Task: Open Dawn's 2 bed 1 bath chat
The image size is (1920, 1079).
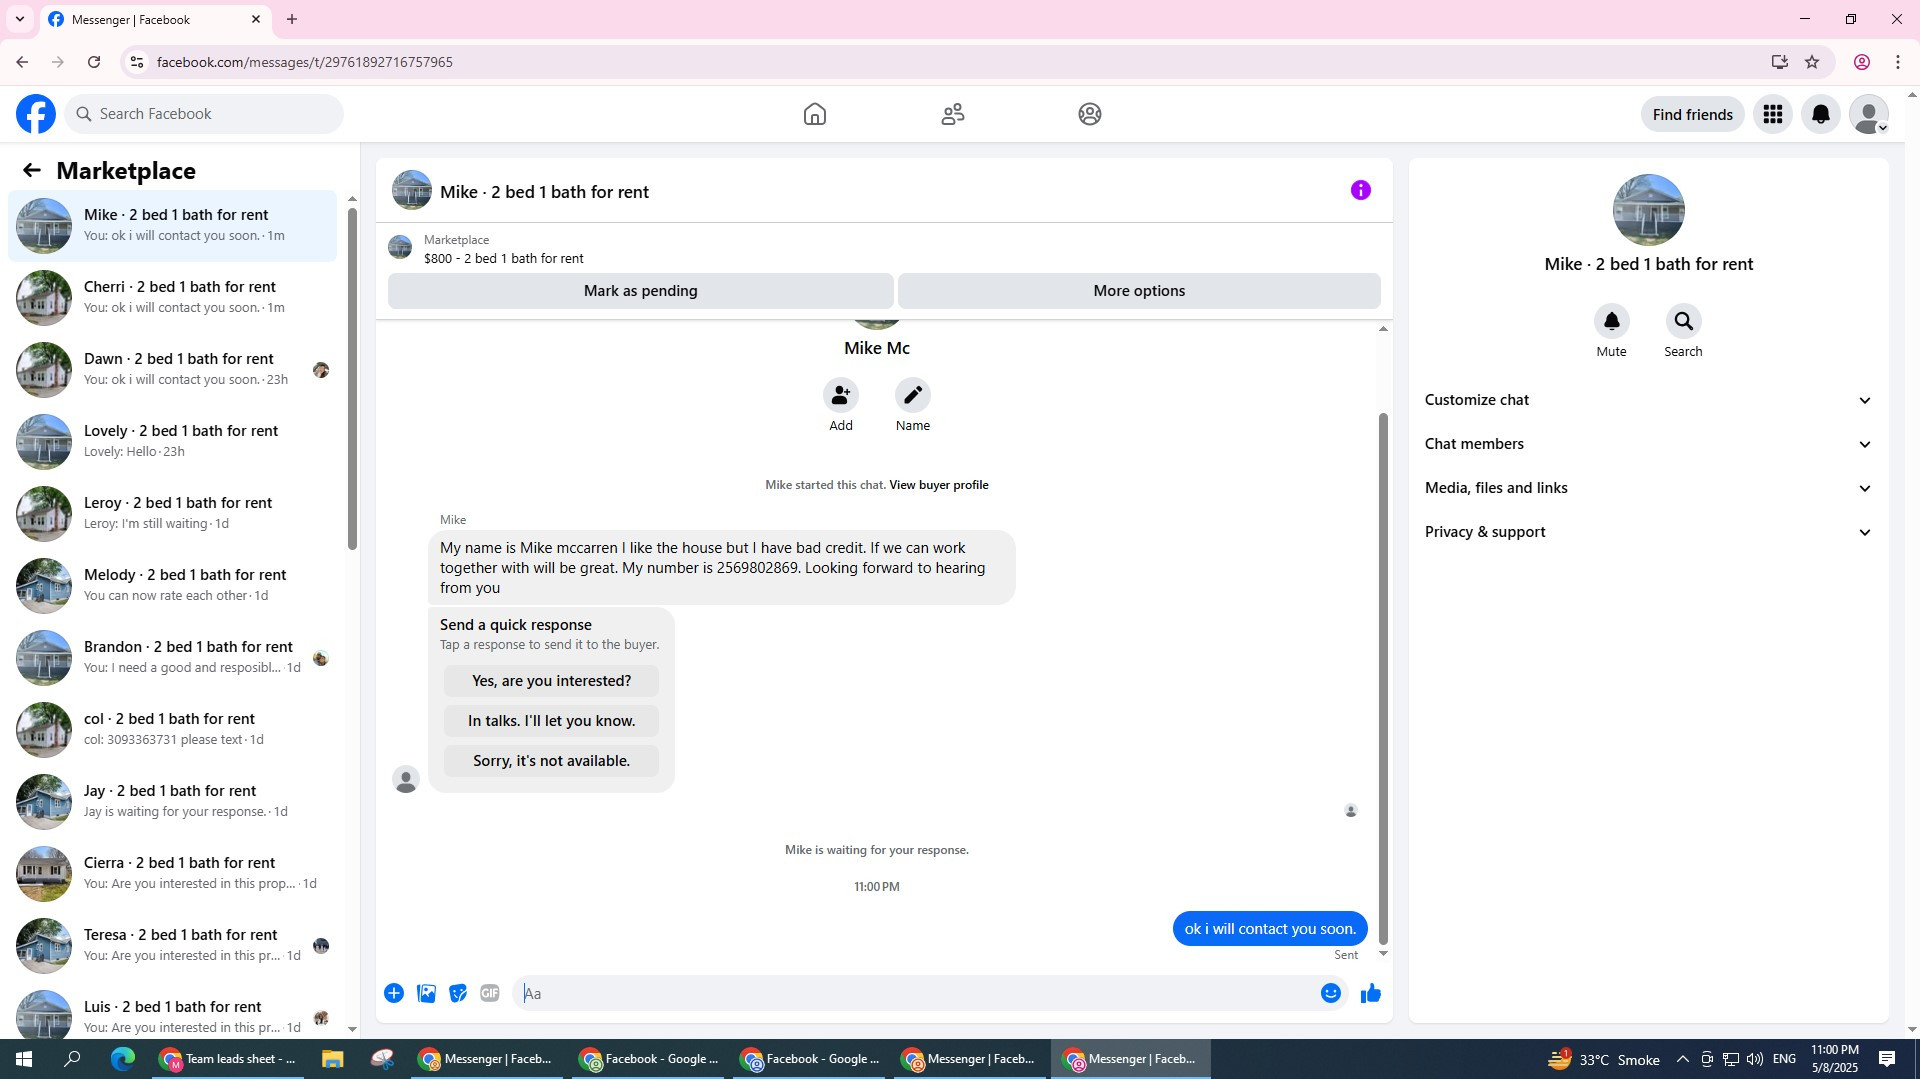Action: click(172, 369)
